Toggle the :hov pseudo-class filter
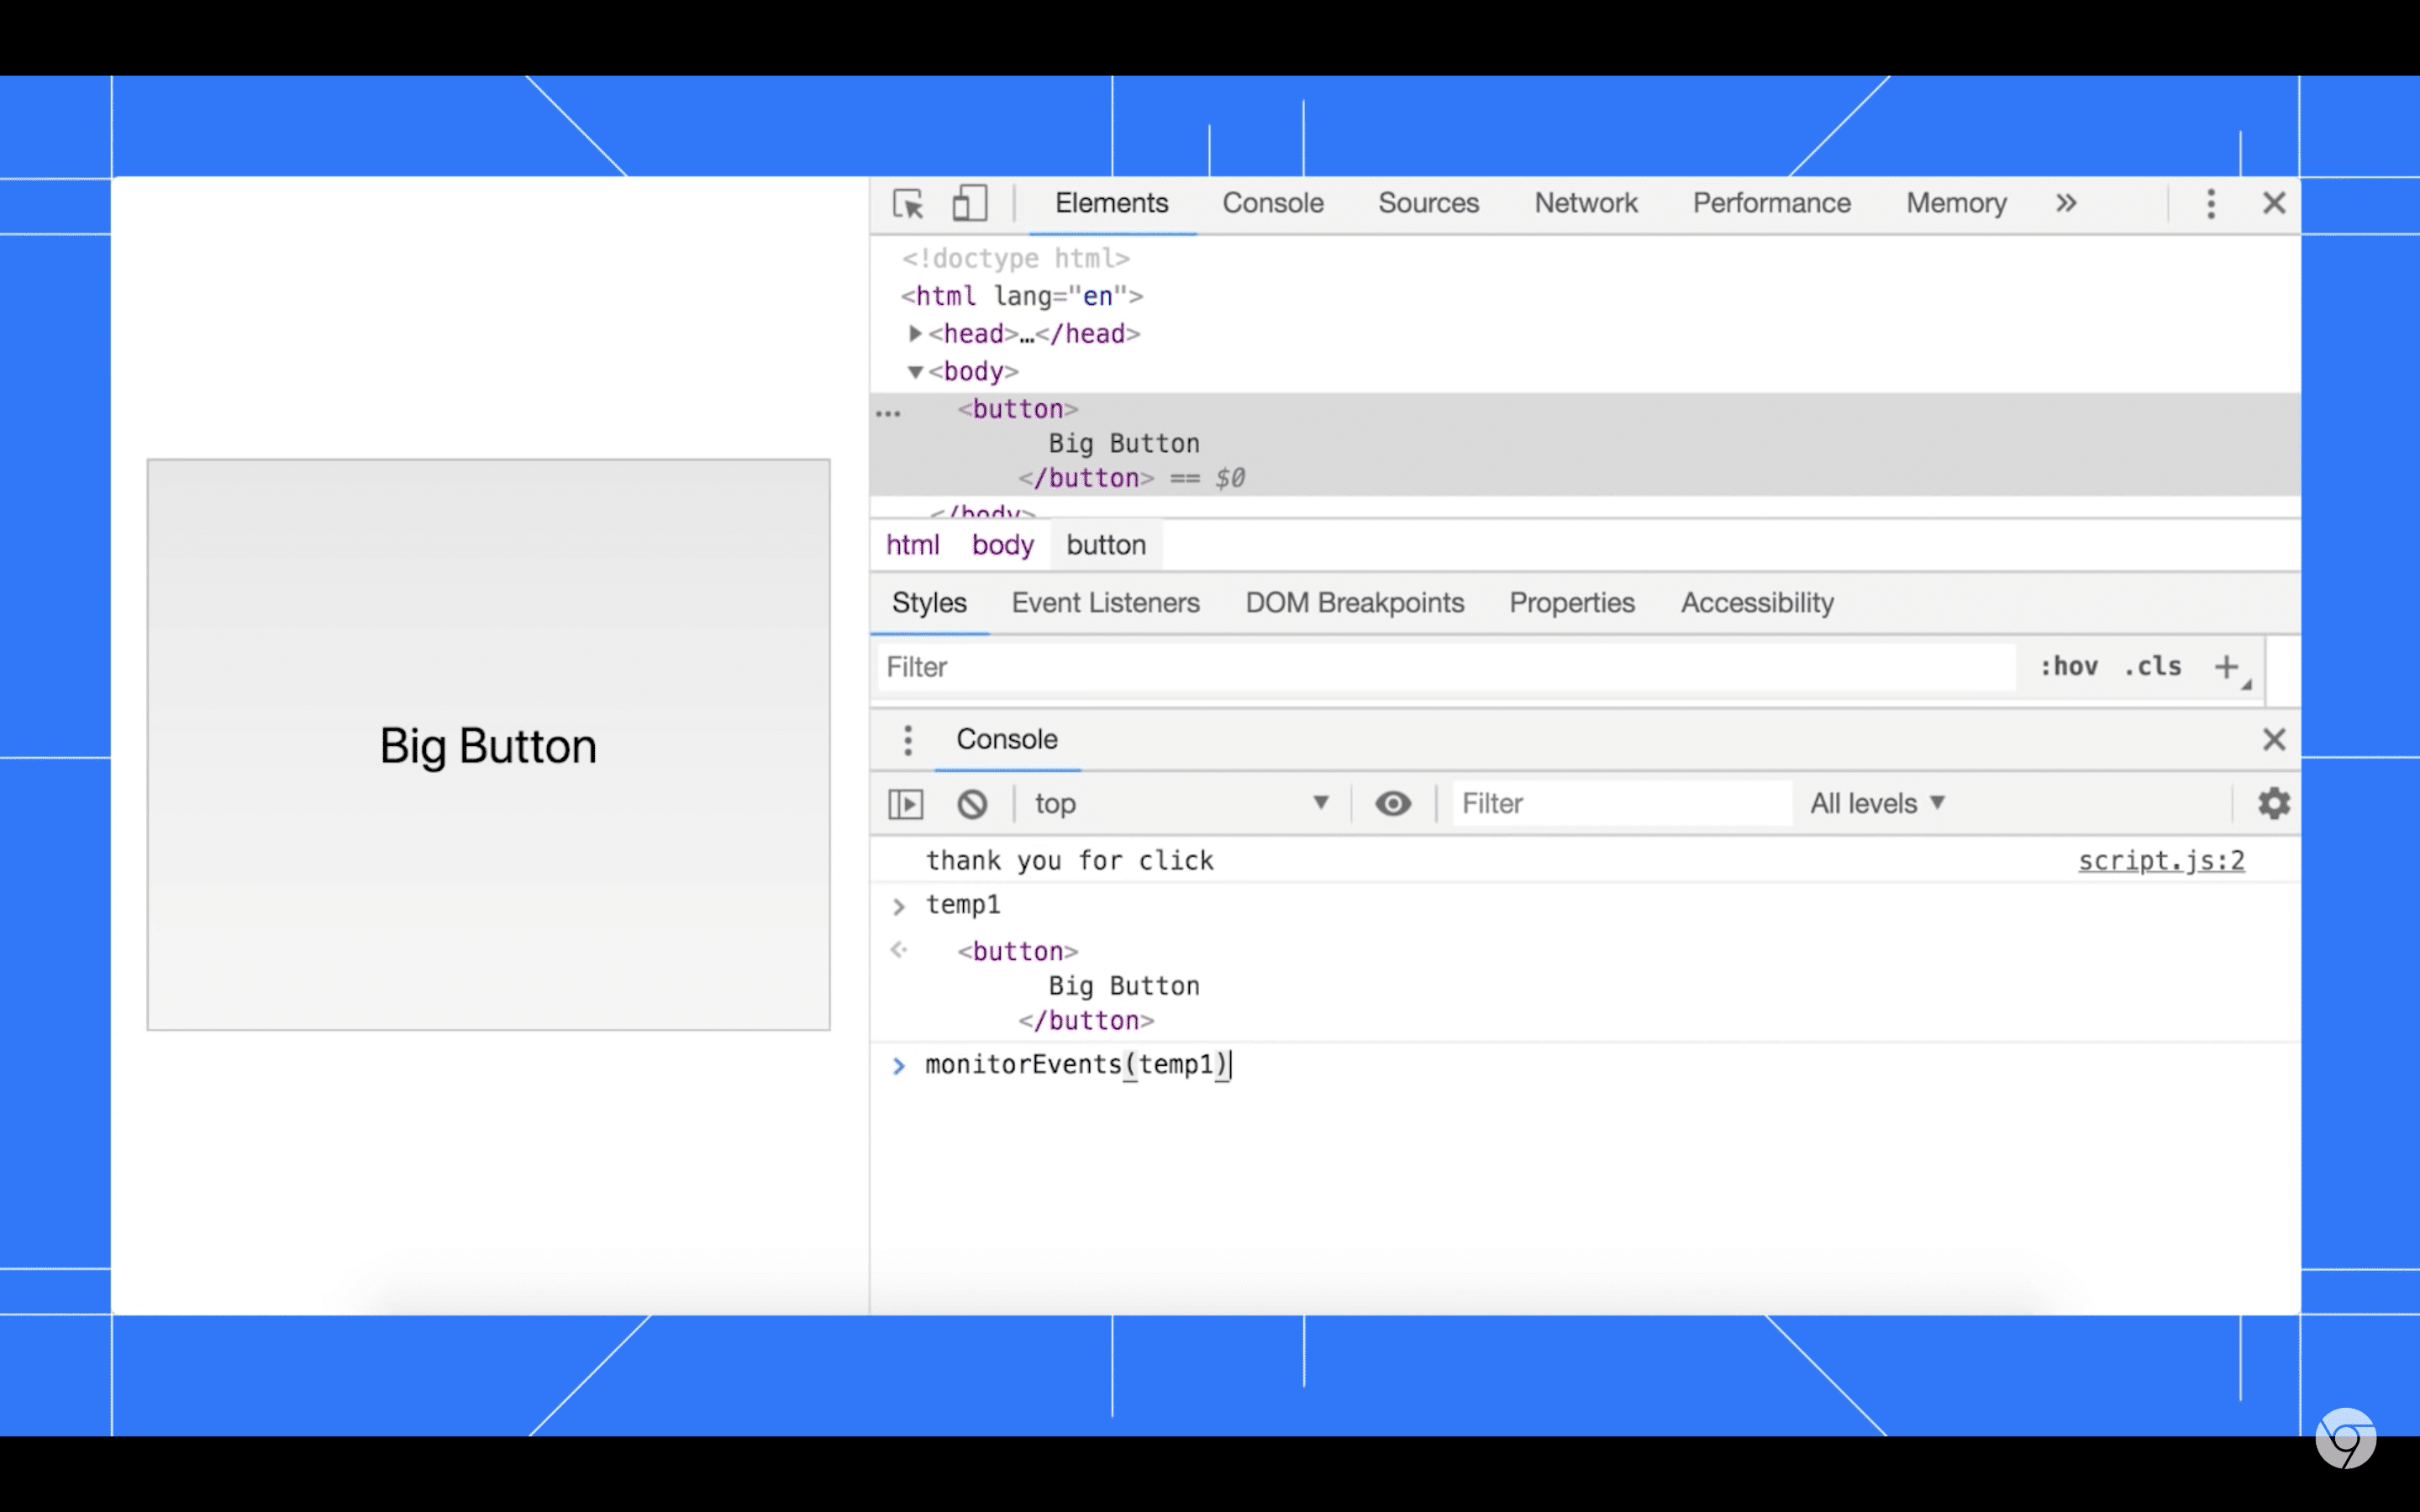This screenshot has width=2420, height=1512. point(2068,667)
